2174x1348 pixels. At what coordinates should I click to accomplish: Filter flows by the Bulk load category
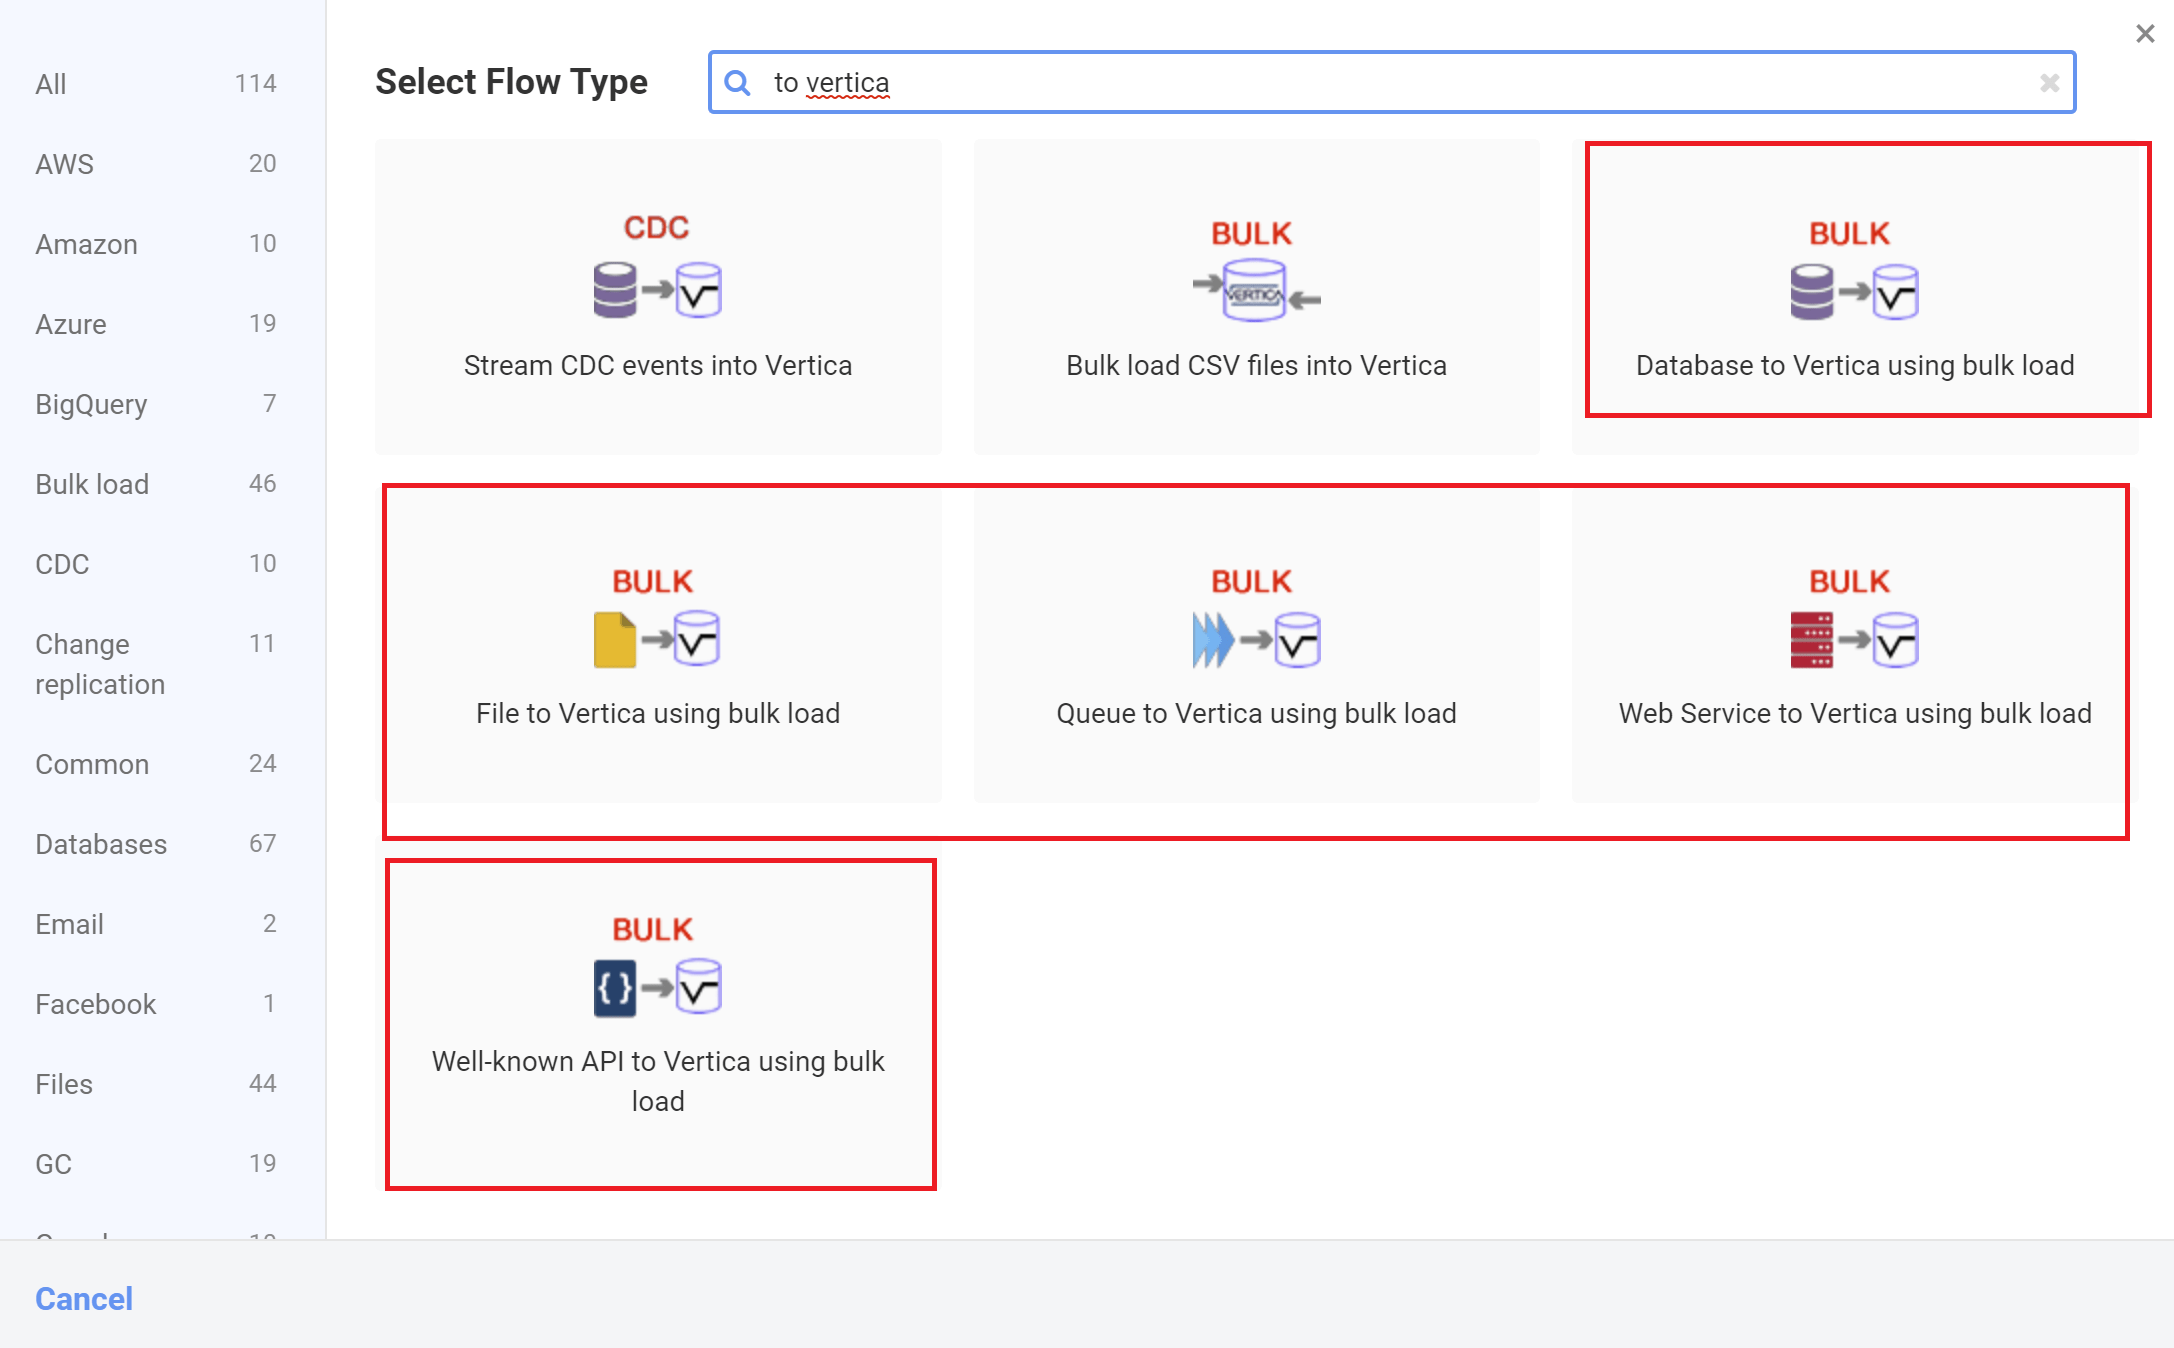click(x=91, y=484)
